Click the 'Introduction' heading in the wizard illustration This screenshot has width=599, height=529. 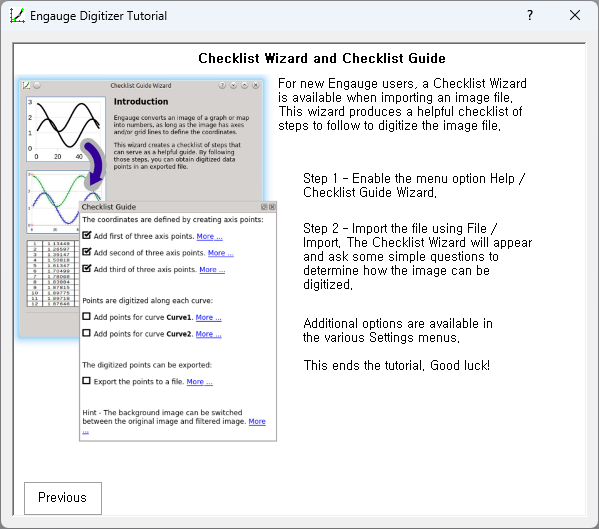coord(141,102)
